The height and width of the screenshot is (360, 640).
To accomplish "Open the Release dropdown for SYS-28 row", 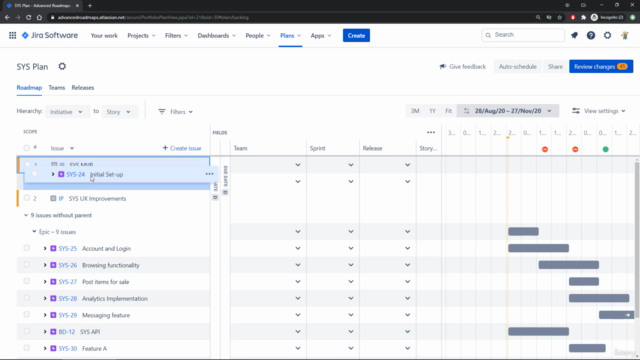I will point(407,298).
